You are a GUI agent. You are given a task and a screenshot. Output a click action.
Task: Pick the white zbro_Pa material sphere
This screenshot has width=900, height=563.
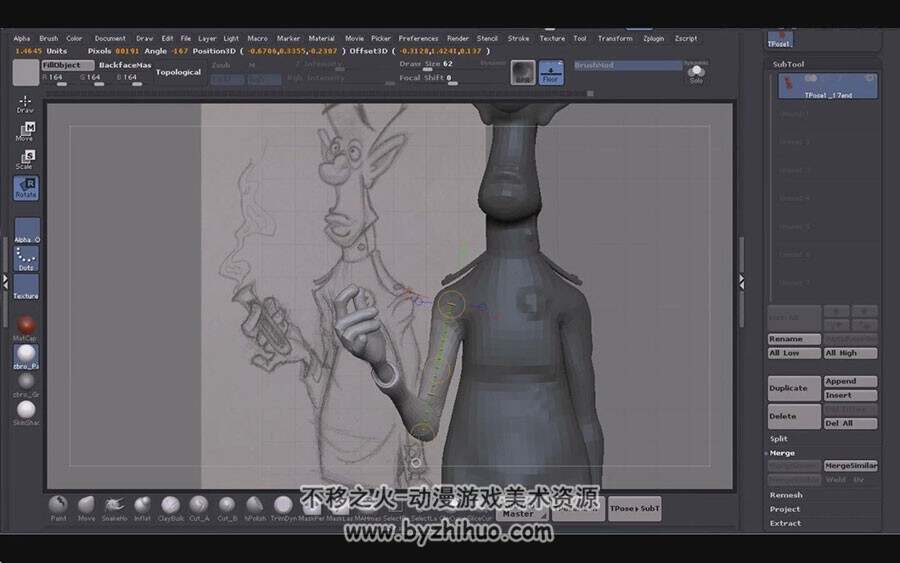click(26, 356)
